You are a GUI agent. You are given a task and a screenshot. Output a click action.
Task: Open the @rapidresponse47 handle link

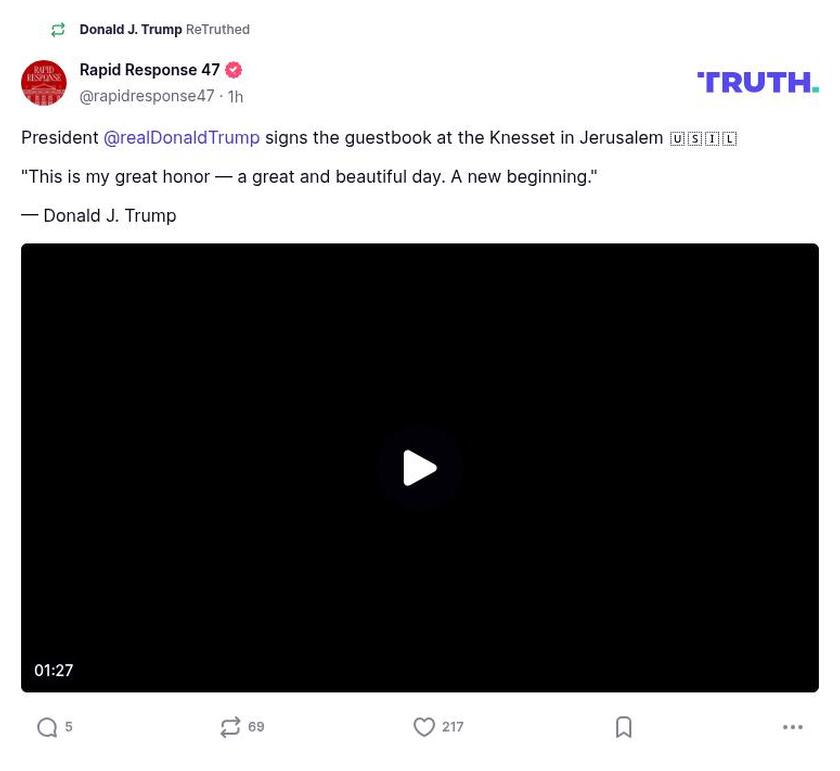point(146,96)
